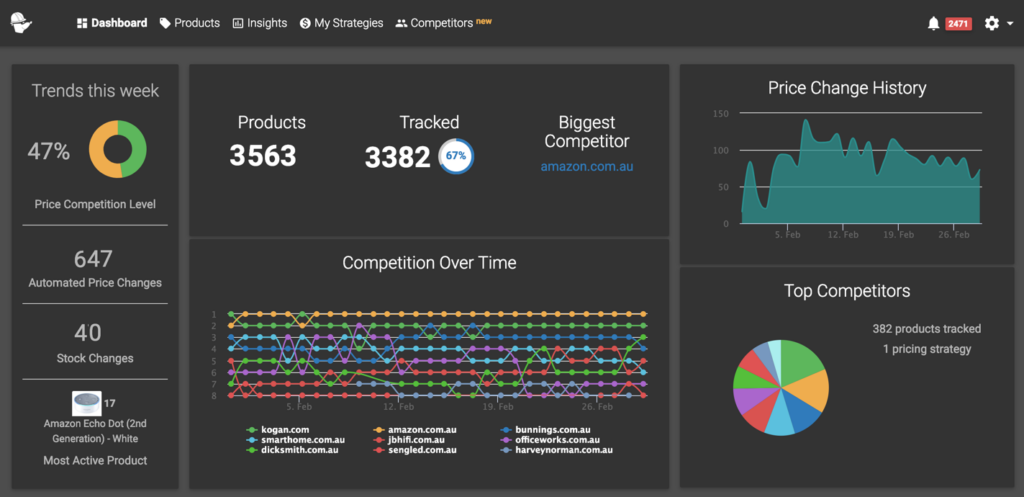Open the amazon.com.au biggest competitor link

tap(587, 167)
